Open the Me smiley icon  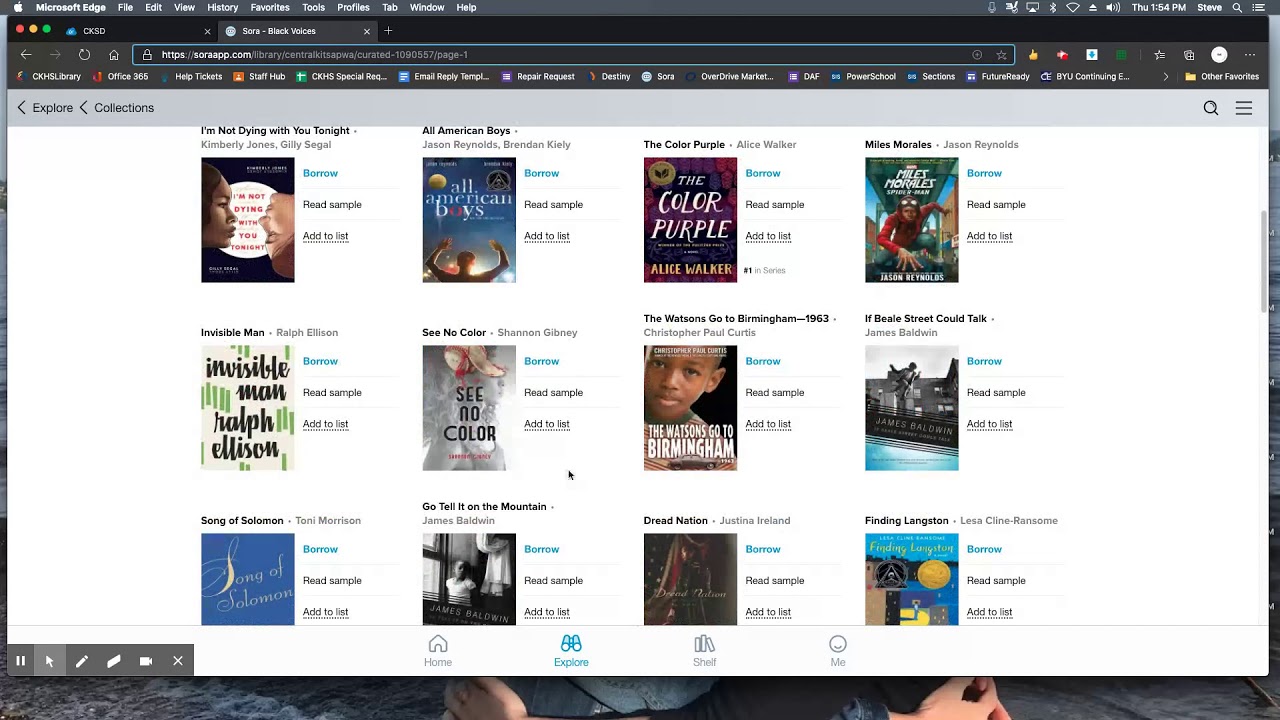click(838, 644)
